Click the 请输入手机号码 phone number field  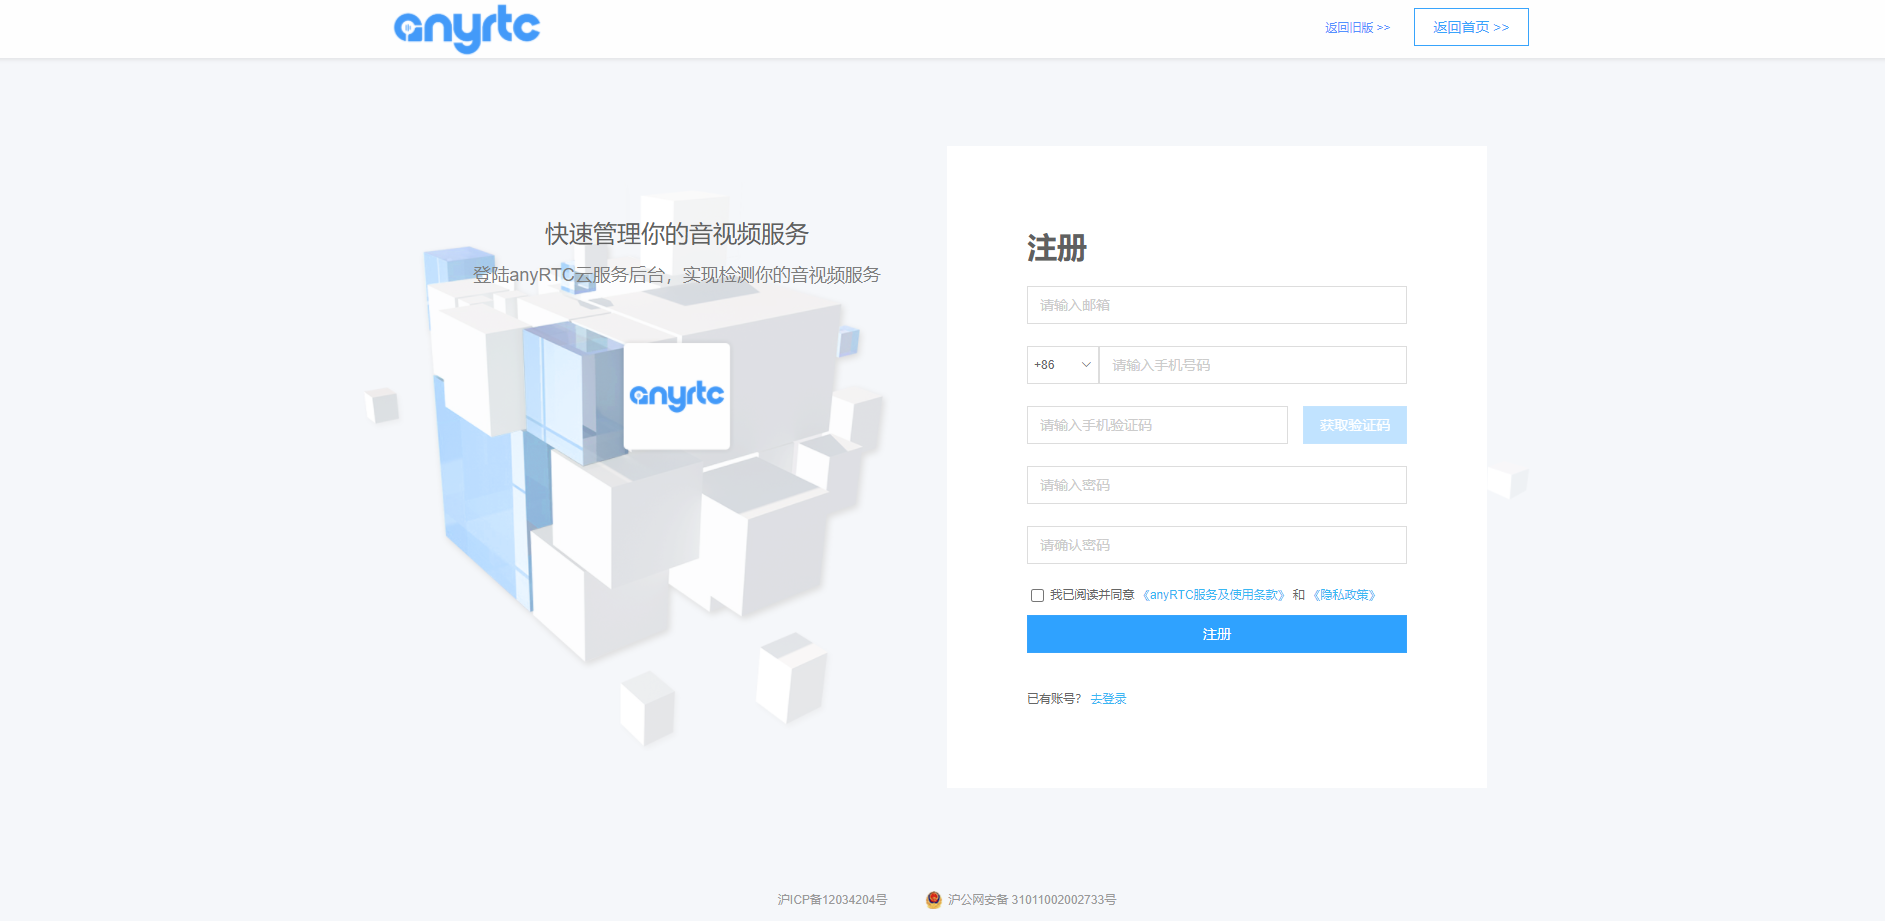point(1252,365)
